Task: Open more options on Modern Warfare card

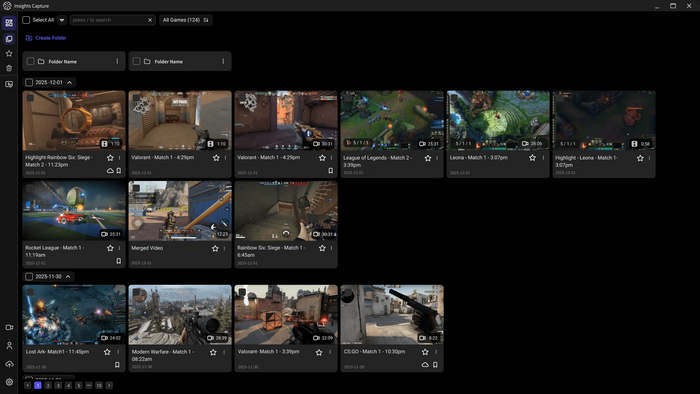Action: [224, 353]
